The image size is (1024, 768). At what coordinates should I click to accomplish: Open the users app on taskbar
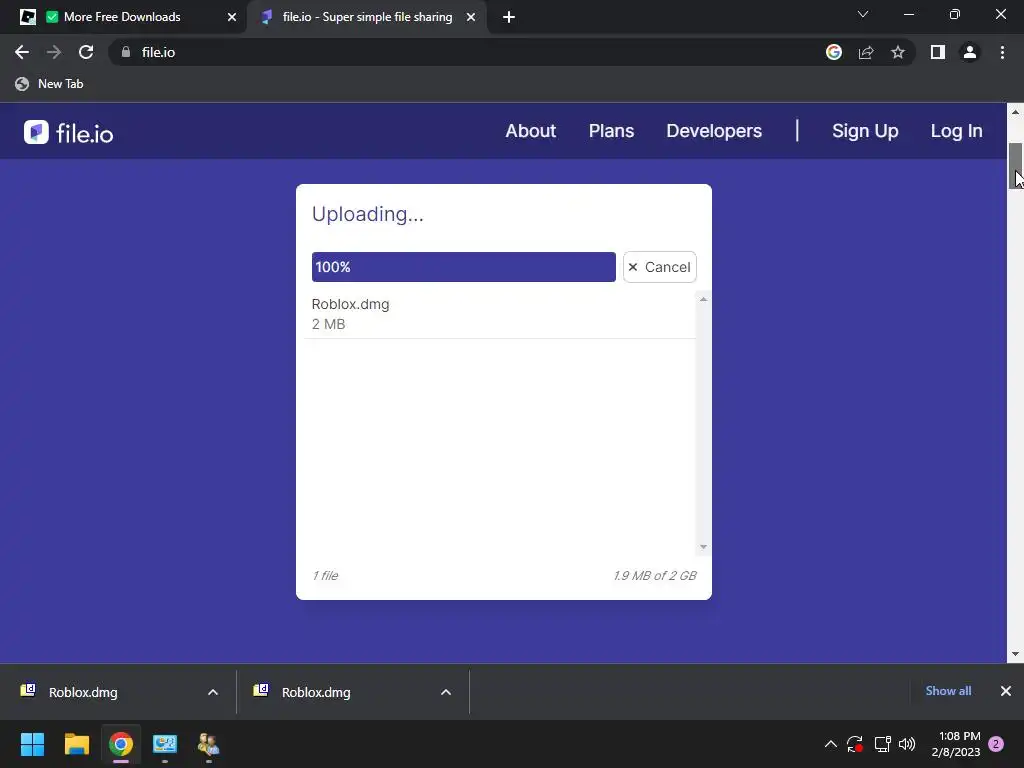pyautogui.click(x=209, y=744)
